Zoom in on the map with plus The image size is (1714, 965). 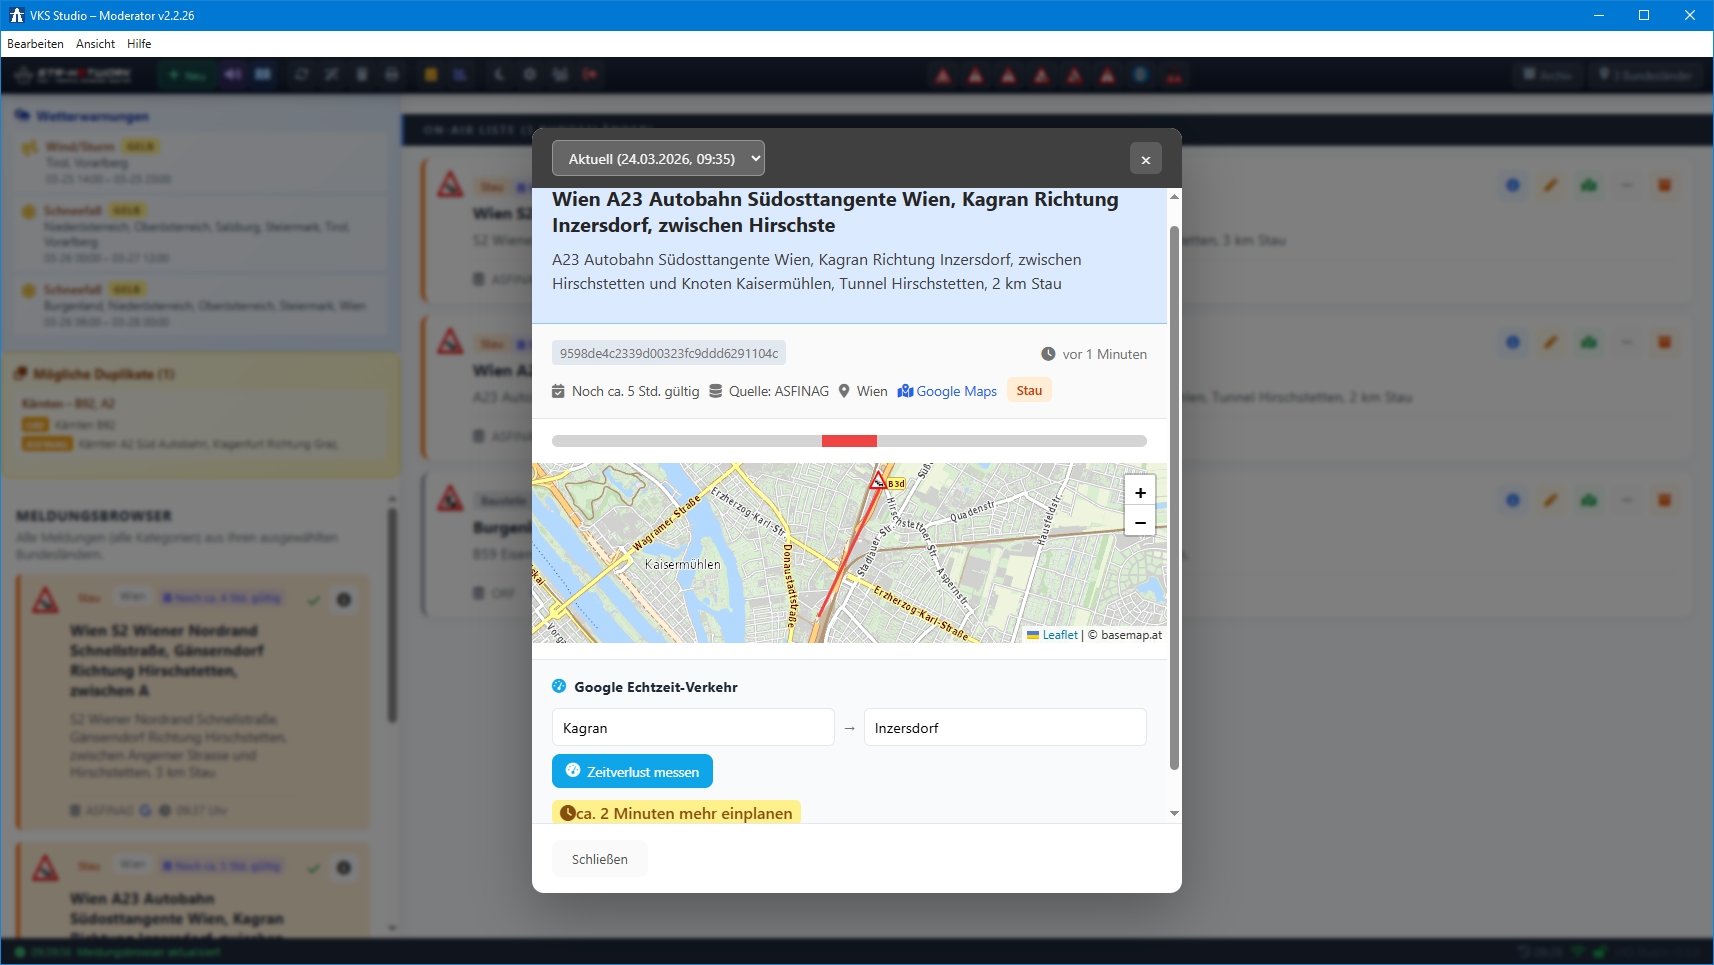pyautogui.click(x=1140, y=492)
